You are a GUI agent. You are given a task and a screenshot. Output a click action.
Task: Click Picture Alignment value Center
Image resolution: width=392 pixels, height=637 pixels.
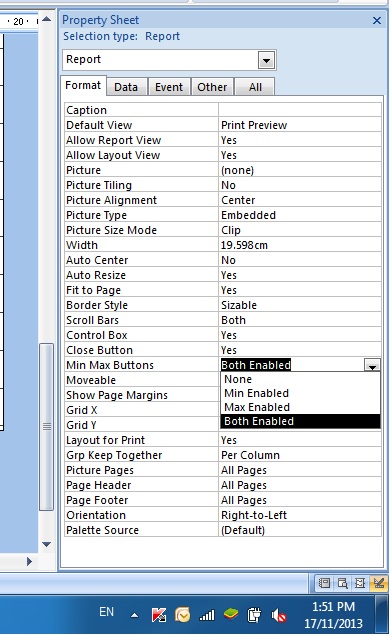point(300,200)
